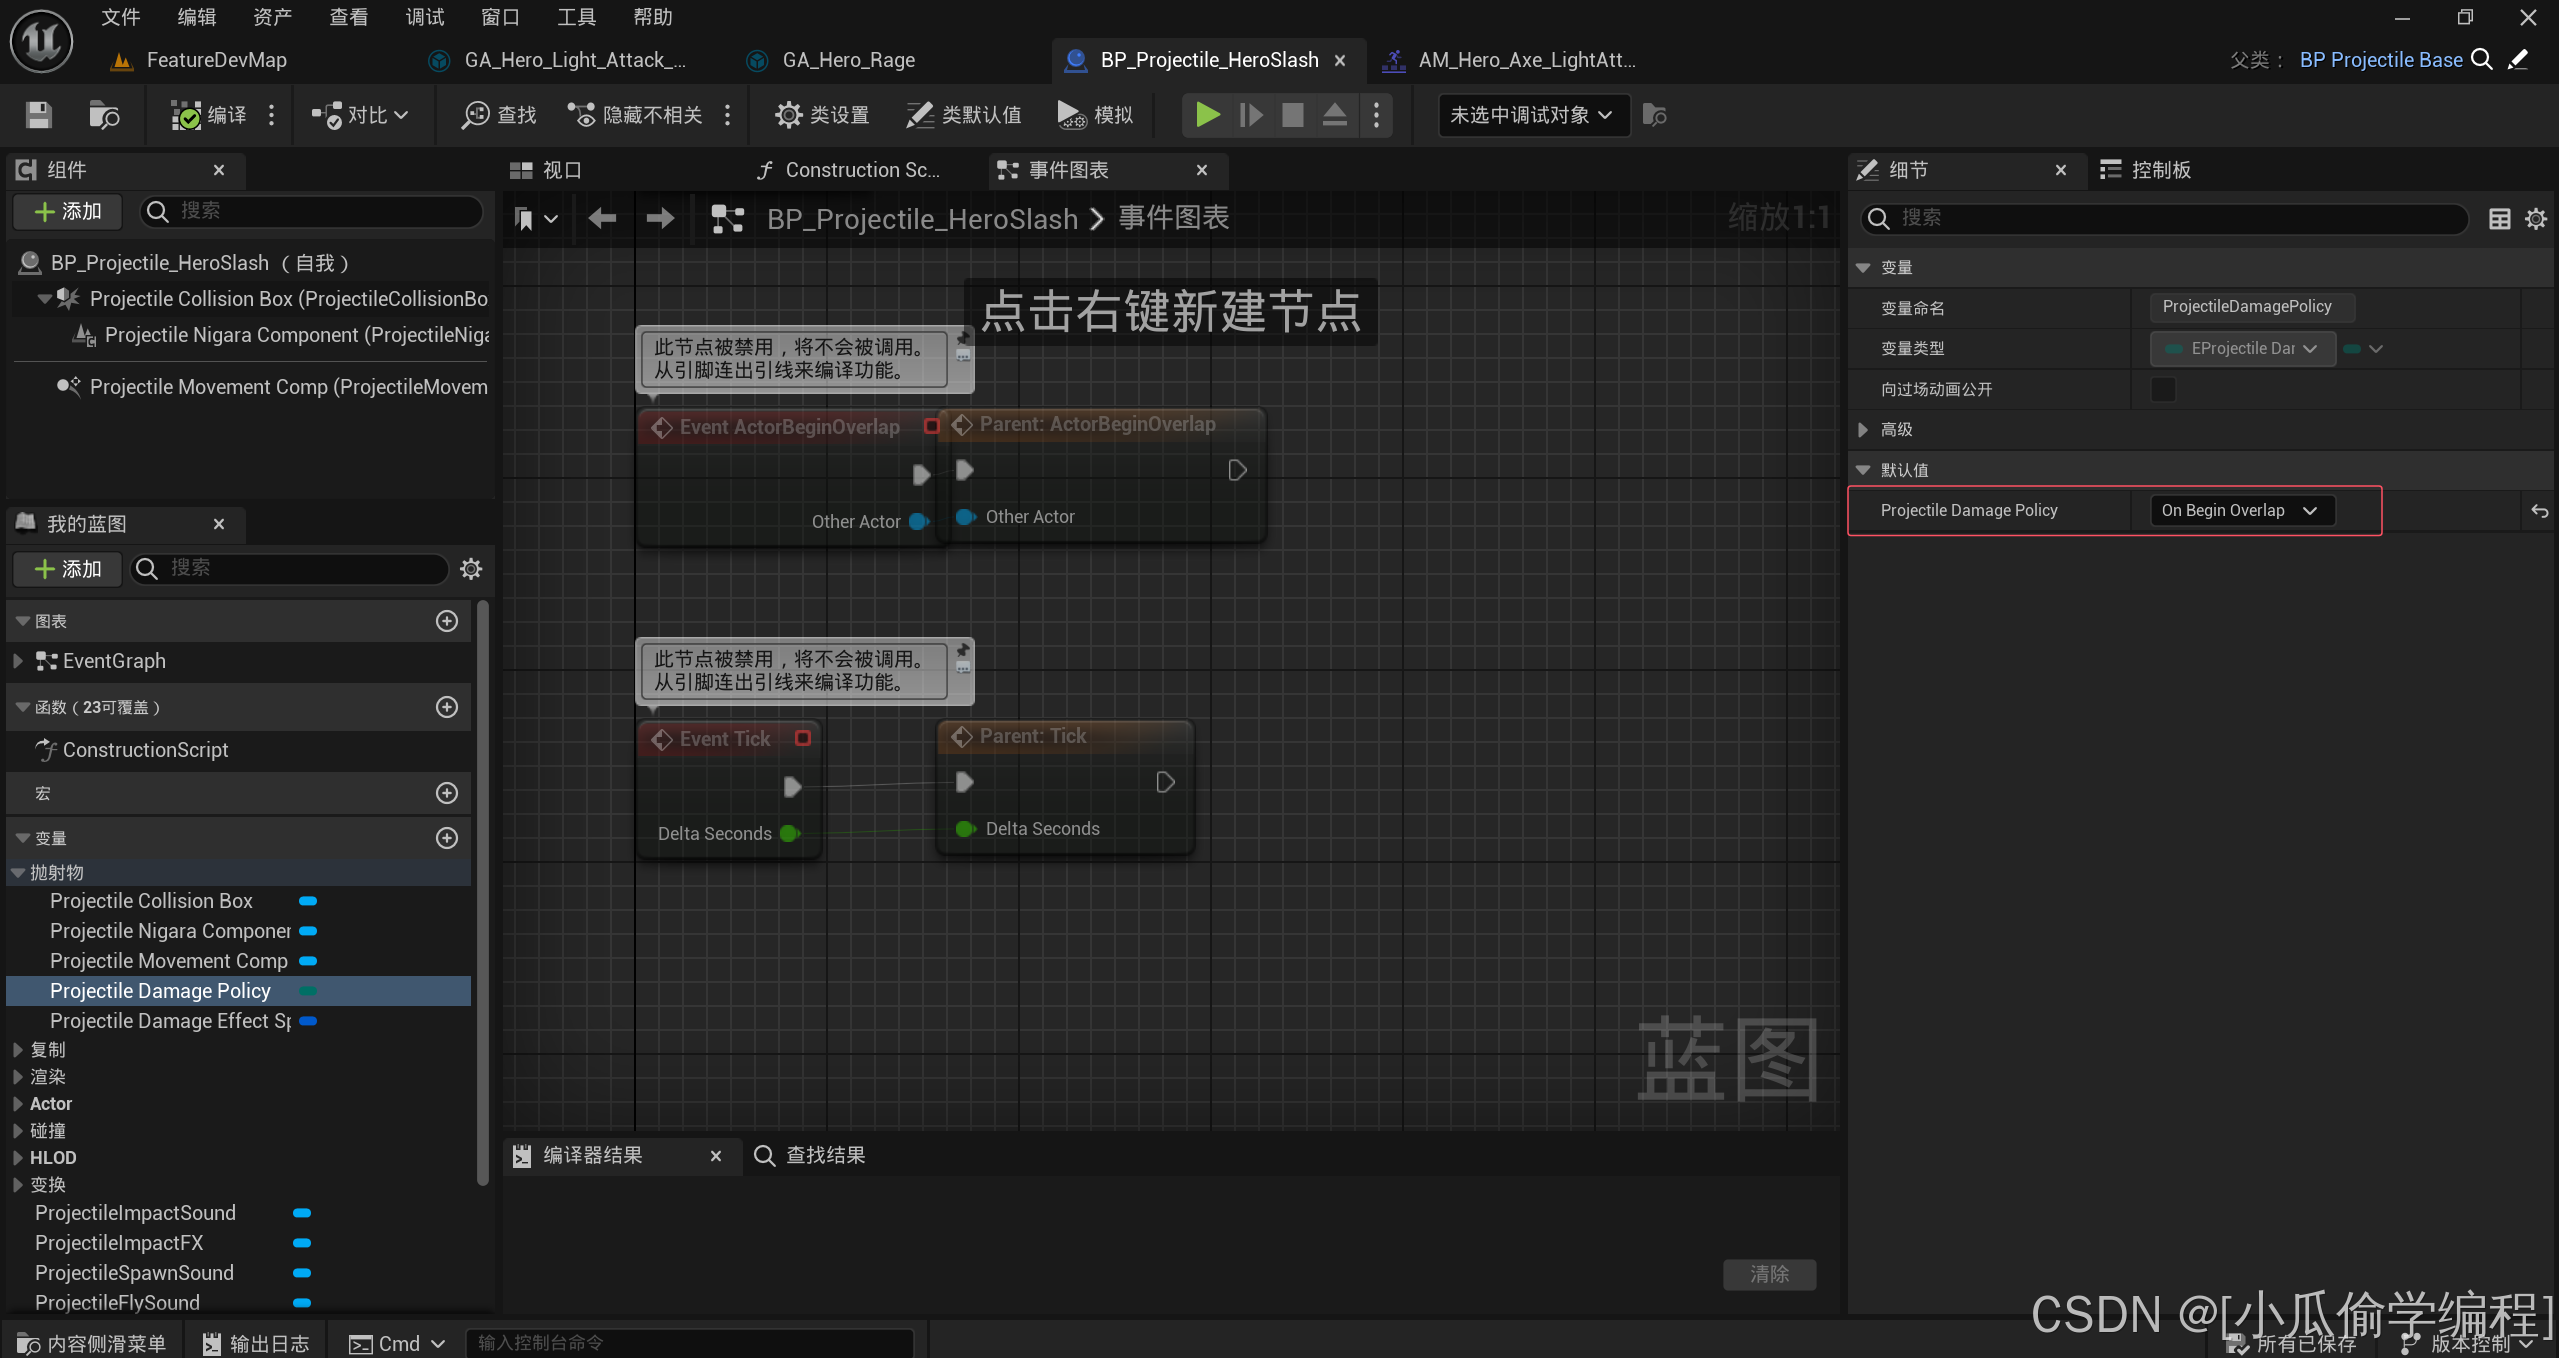This screenshot has width=2559, height=1358.
Task: Click the 查找 find button
Action: (x=499, y=115)
